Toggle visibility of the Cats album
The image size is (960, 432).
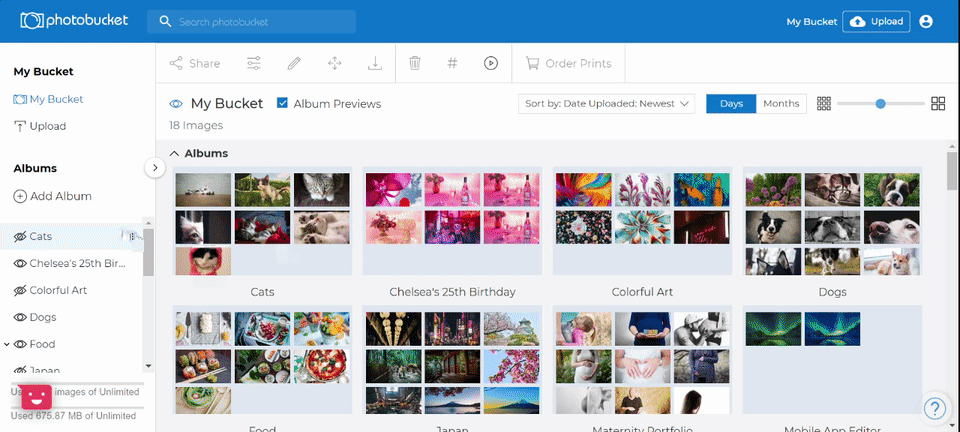(20, 236)
